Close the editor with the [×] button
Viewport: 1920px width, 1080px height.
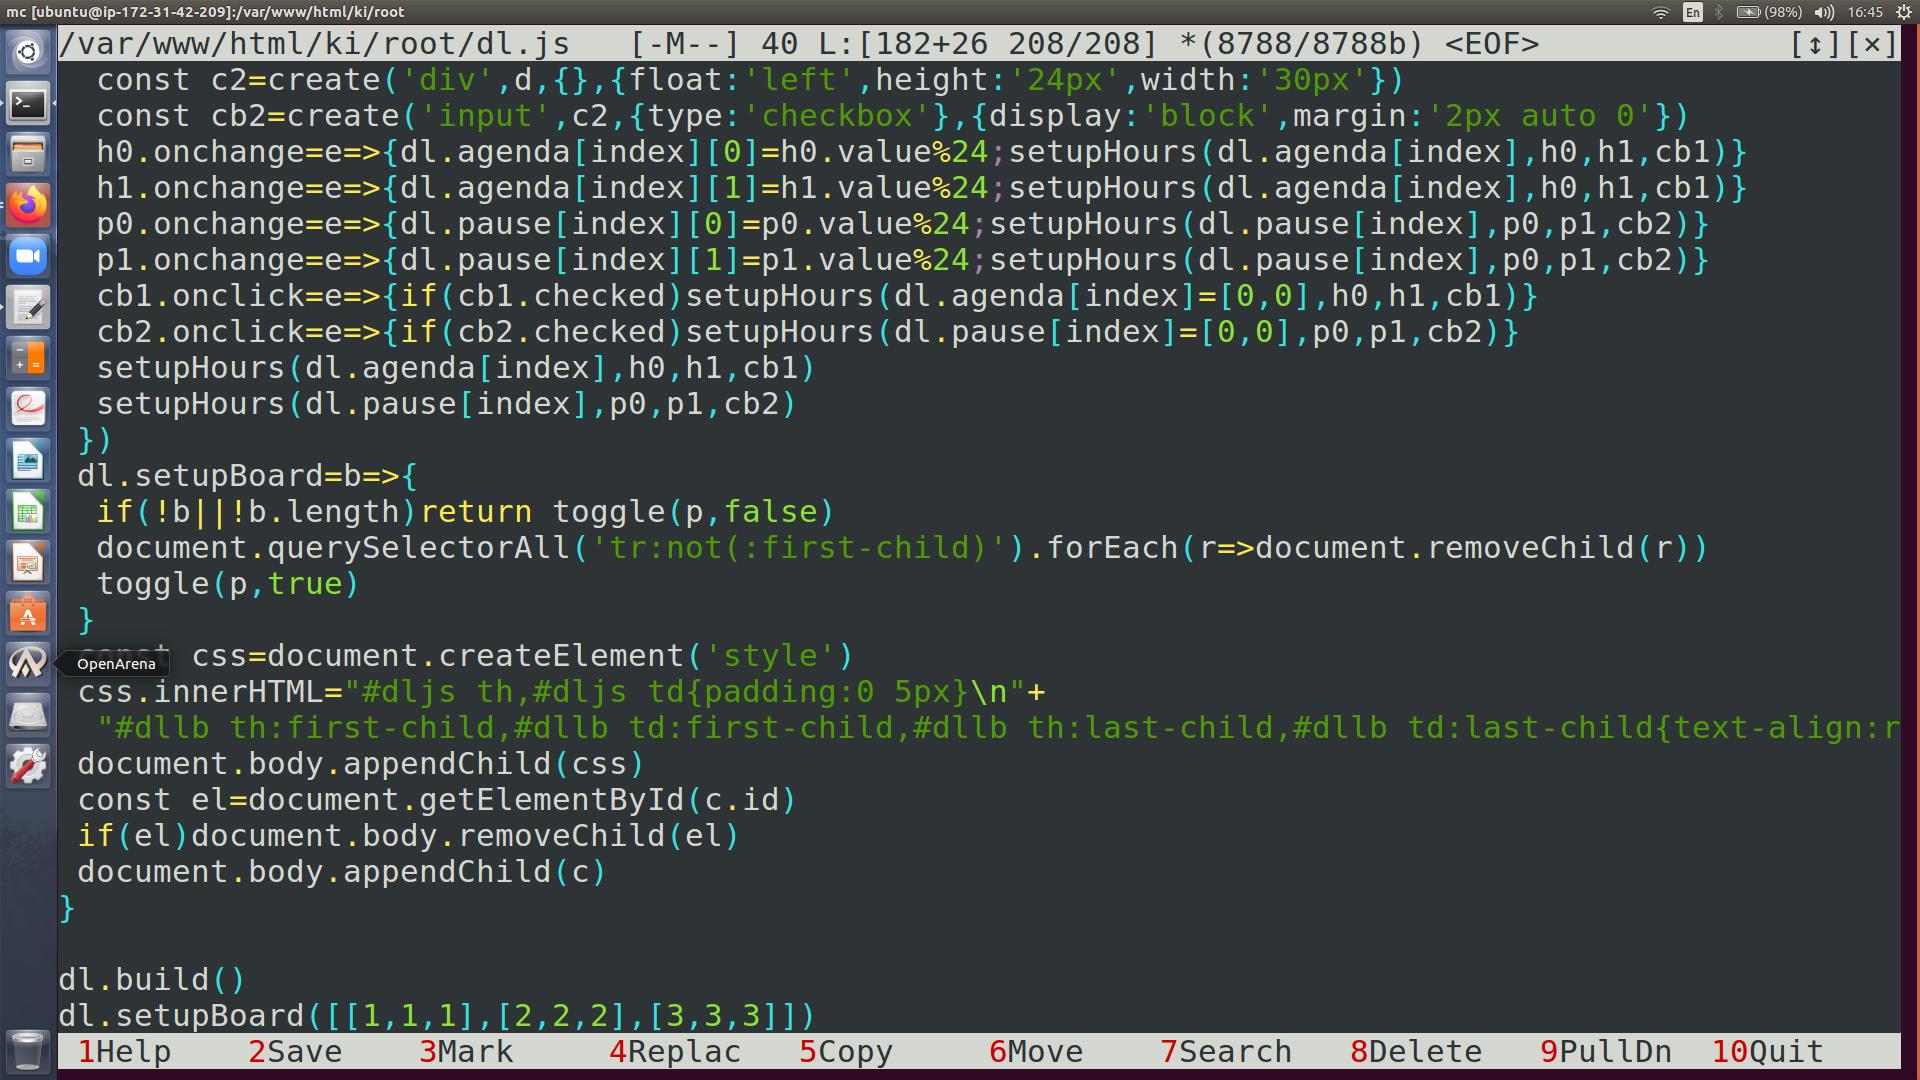[1872, 45]
